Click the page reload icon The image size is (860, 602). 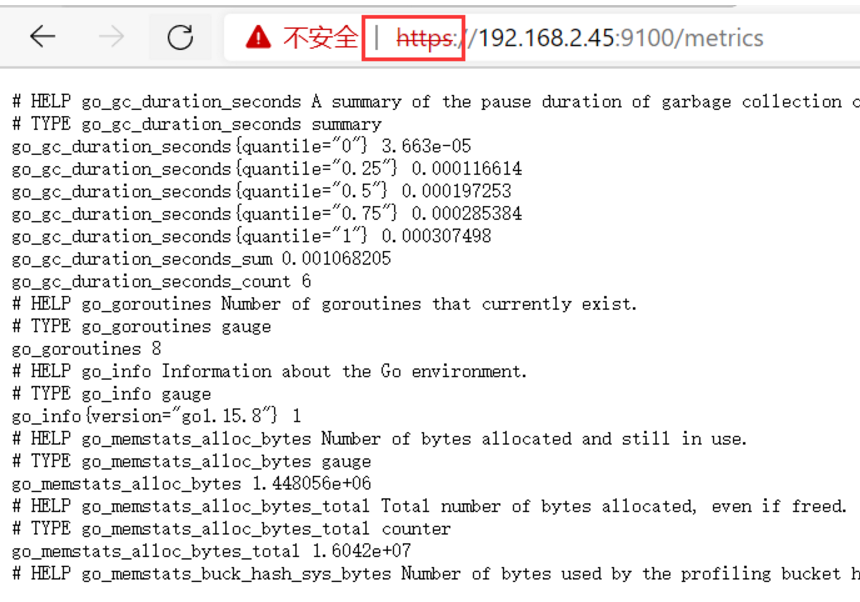pyautogui.click(x=179, y=37)
